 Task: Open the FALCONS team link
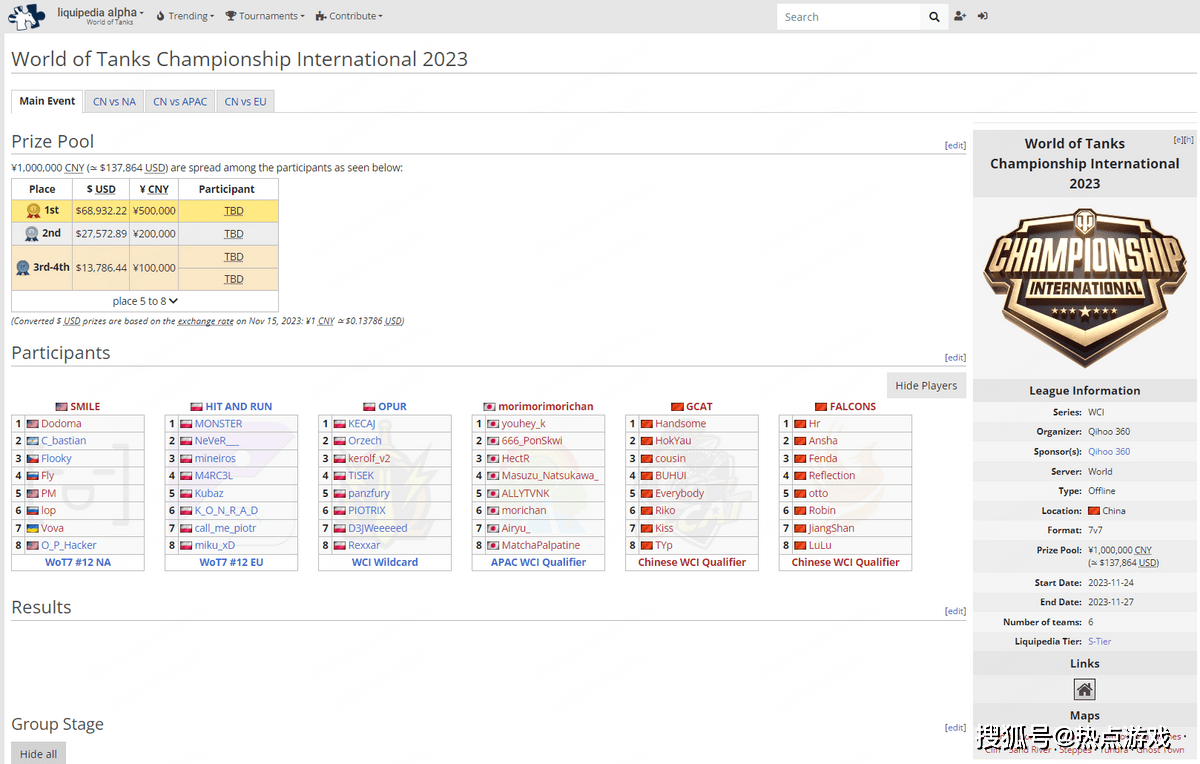(x=853, y=407)
